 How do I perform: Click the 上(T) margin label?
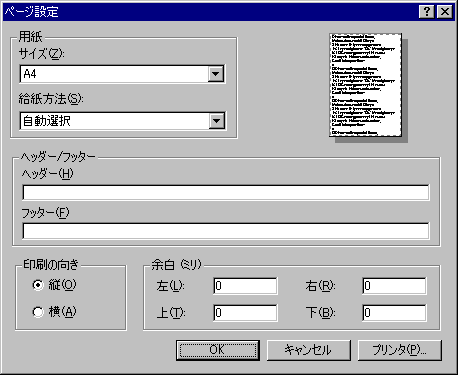click(x=171, y=312)
